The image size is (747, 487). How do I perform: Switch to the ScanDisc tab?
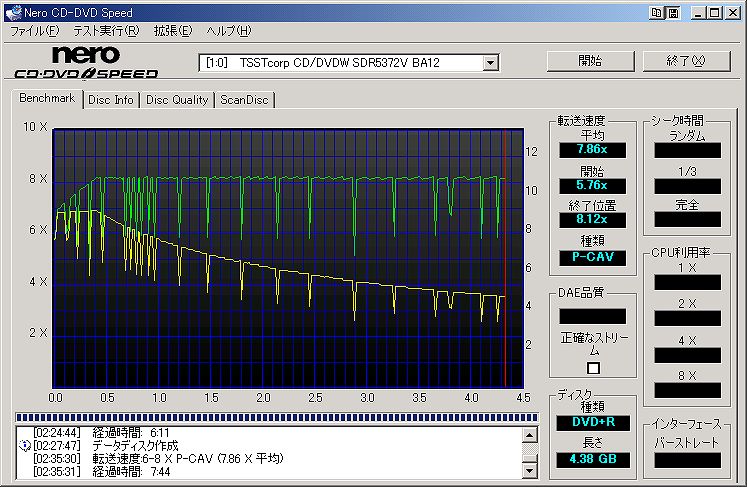coord(244,100)
